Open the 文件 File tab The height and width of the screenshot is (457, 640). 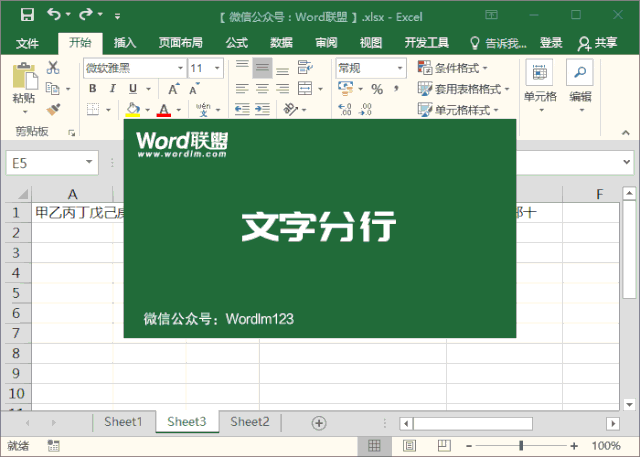click(27, 43)
